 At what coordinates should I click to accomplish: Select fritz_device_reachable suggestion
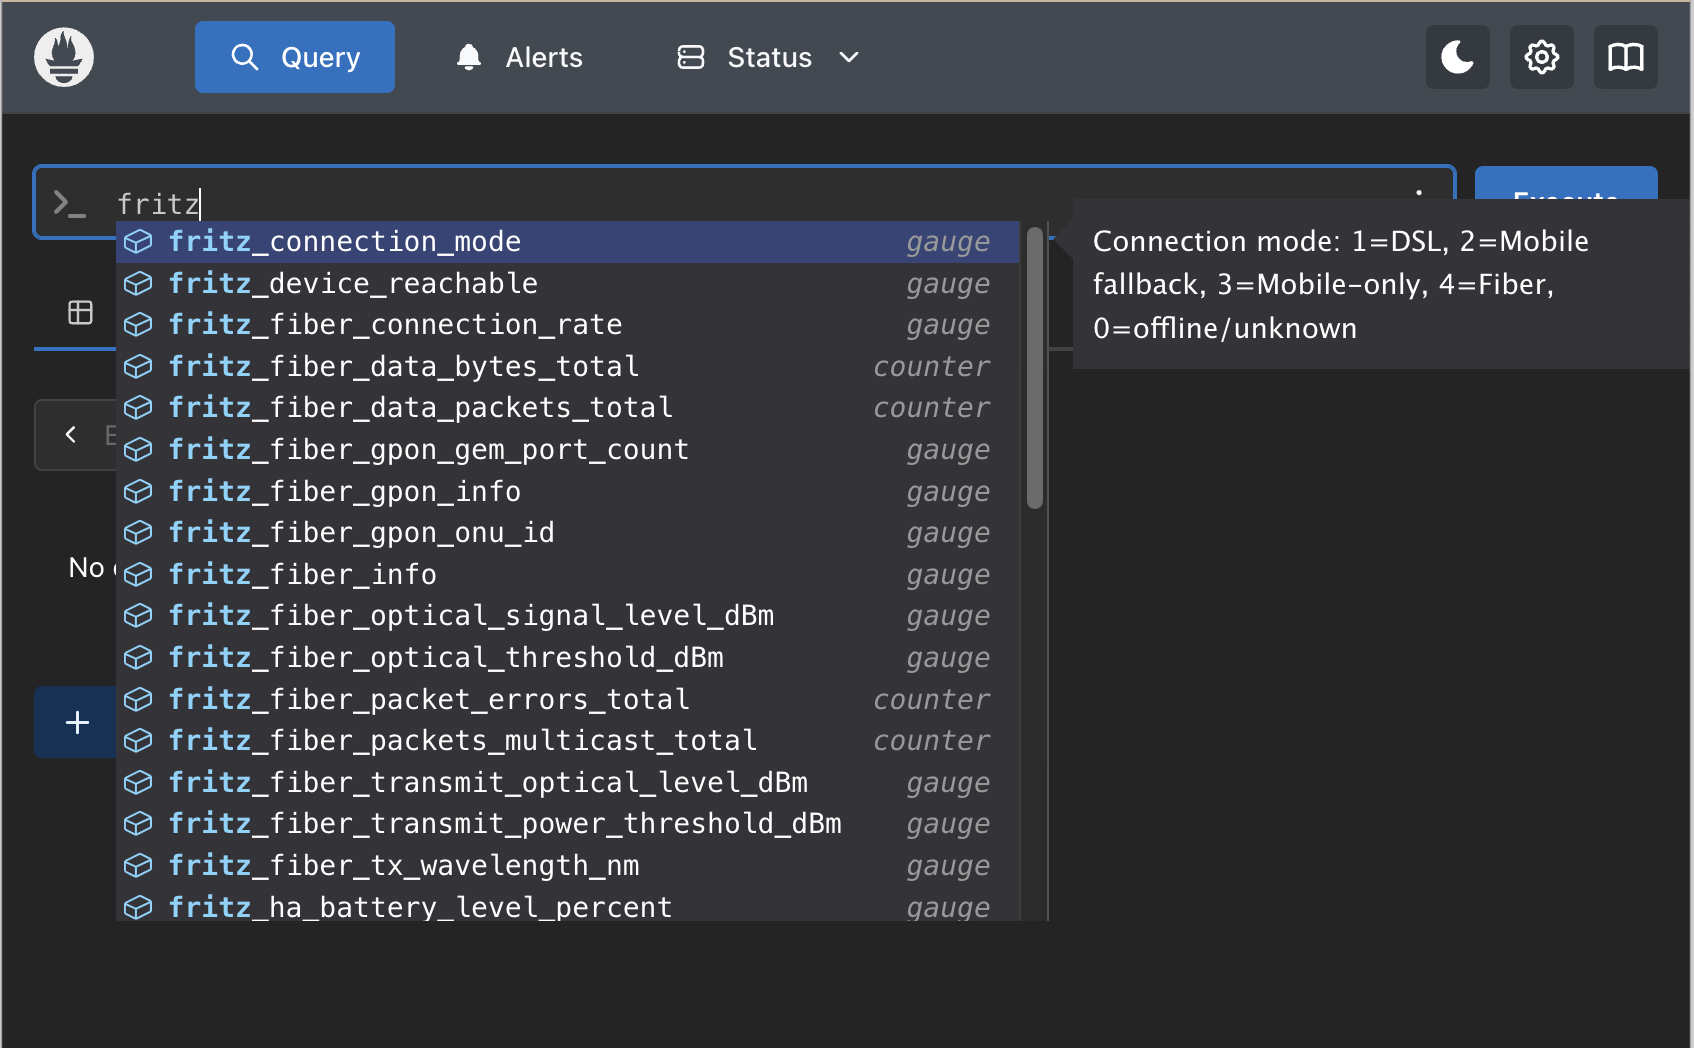pyautogui.click(x=568, y=284)
